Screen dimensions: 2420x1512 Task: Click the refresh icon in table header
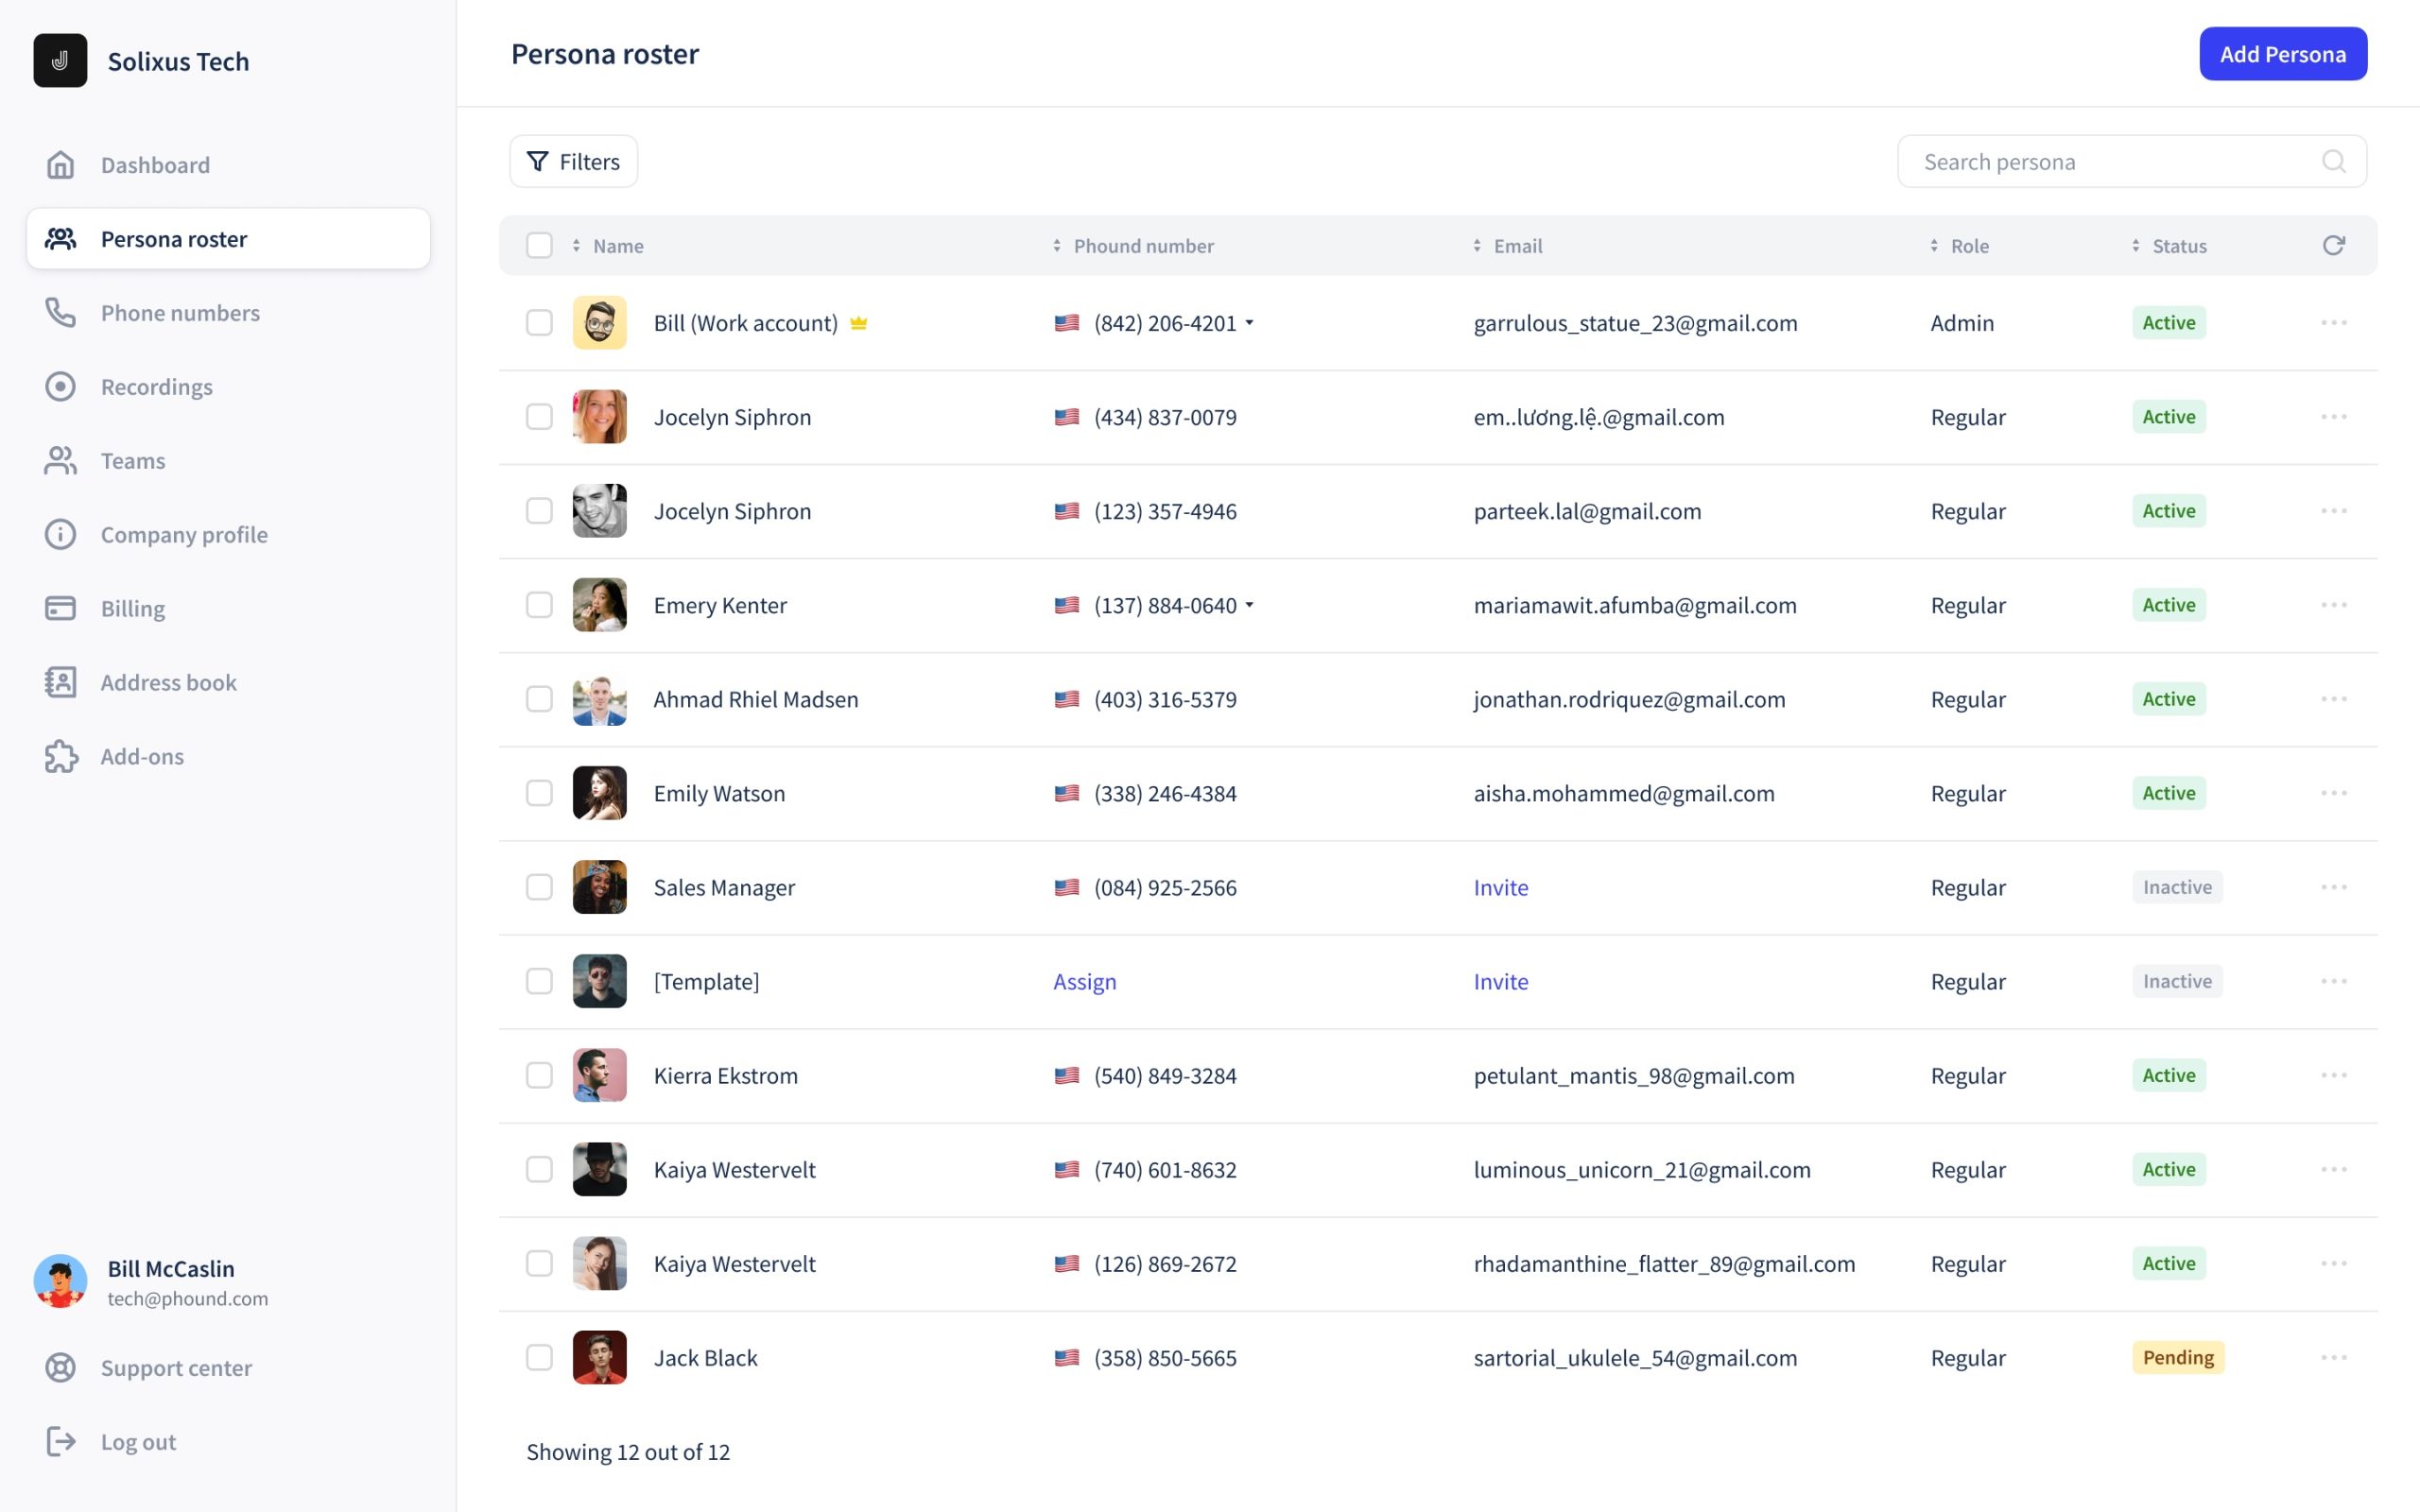pos(2333,245)
